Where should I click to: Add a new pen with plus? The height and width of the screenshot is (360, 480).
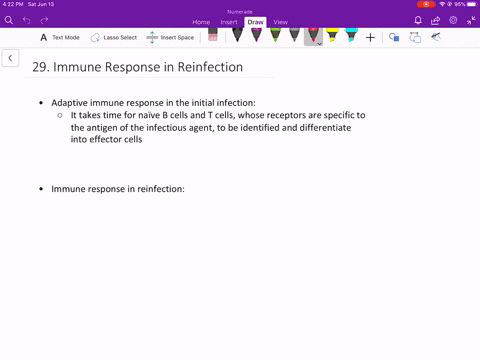[x=370, y=38]
